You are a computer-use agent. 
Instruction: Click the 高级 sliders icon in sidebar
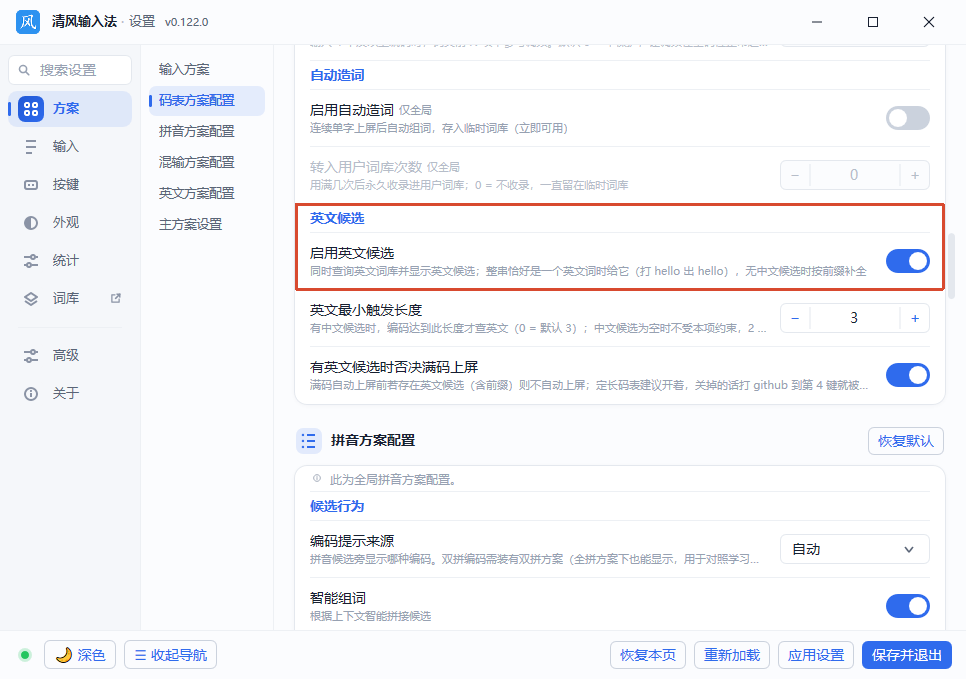(x=31, y=356)
